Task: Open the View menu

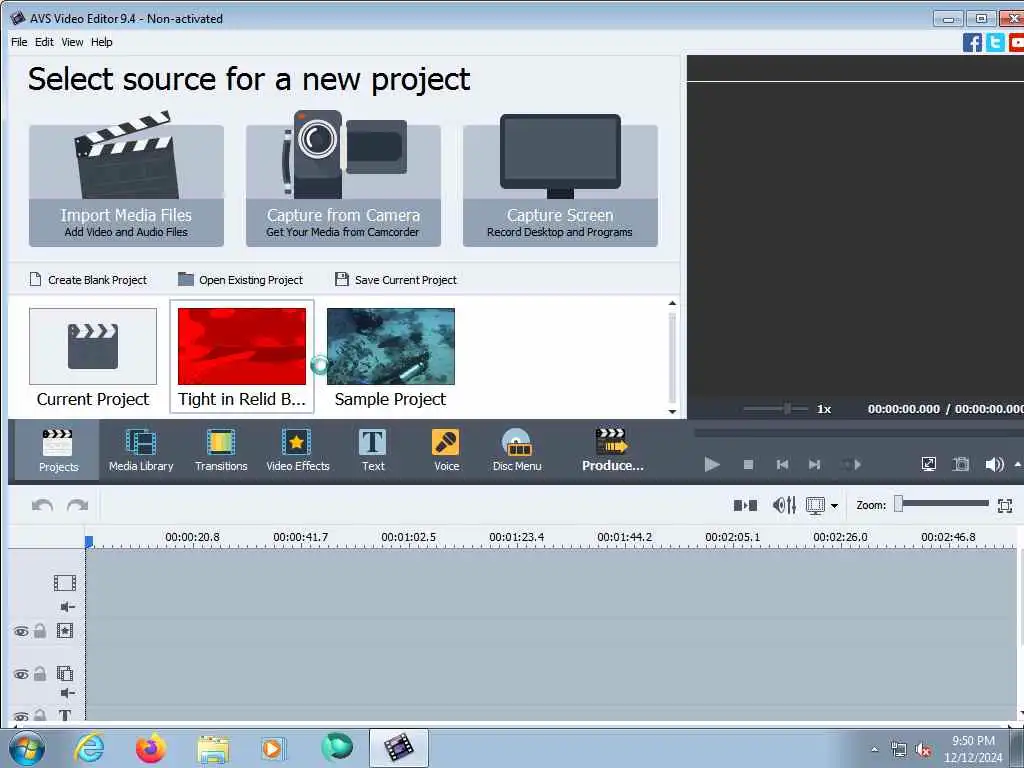Action: pyautogui.click(x=72, y=42)
